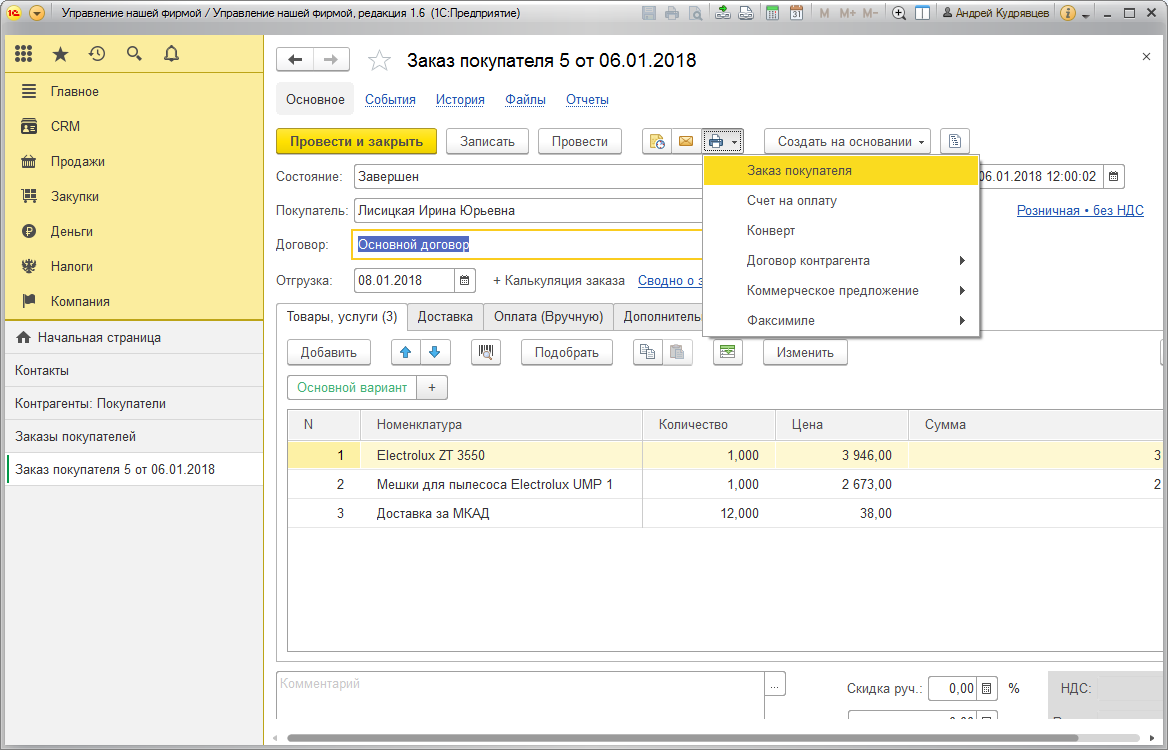The height and width of the screenshot is (750, 1168).
Task: Open Розничная • без НДС link
Action: tap(1080, 211)
